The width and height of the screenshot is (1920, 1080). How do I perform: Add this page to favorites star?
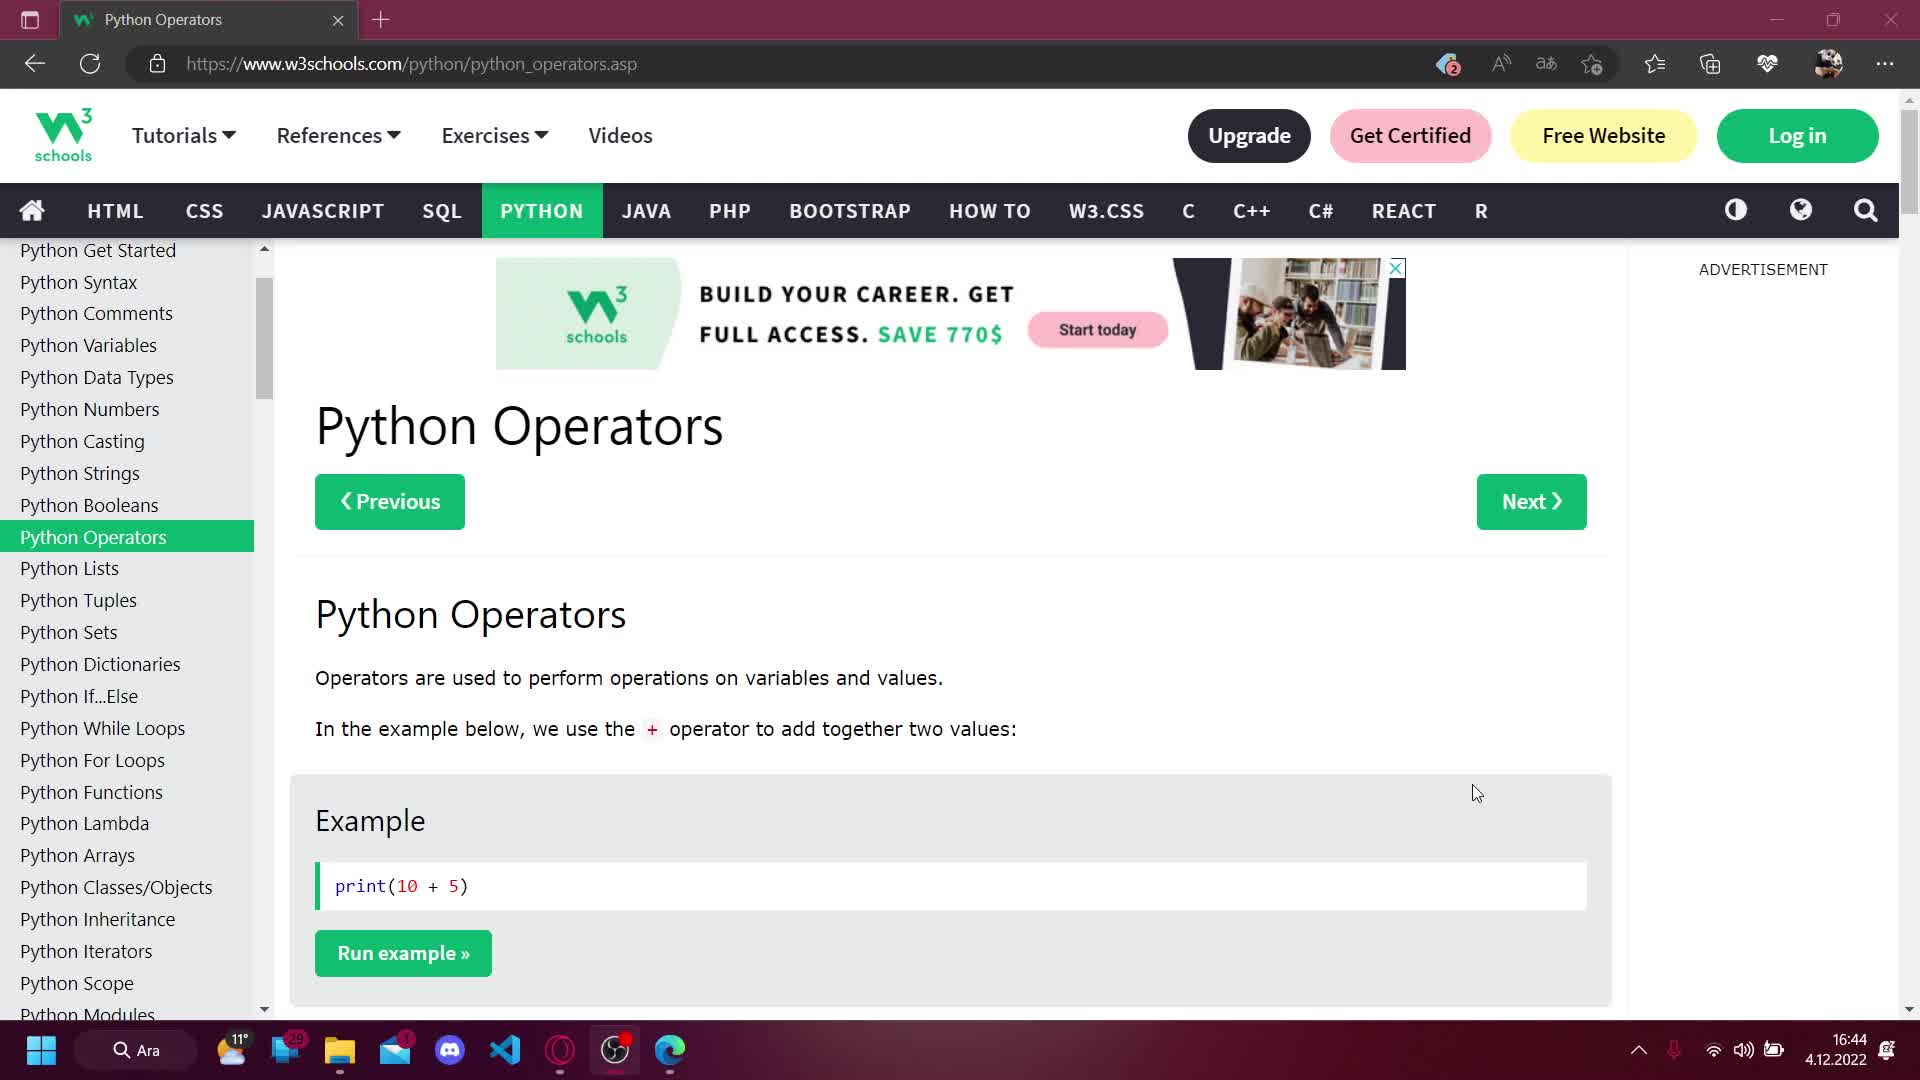(x=1592, y=64)
